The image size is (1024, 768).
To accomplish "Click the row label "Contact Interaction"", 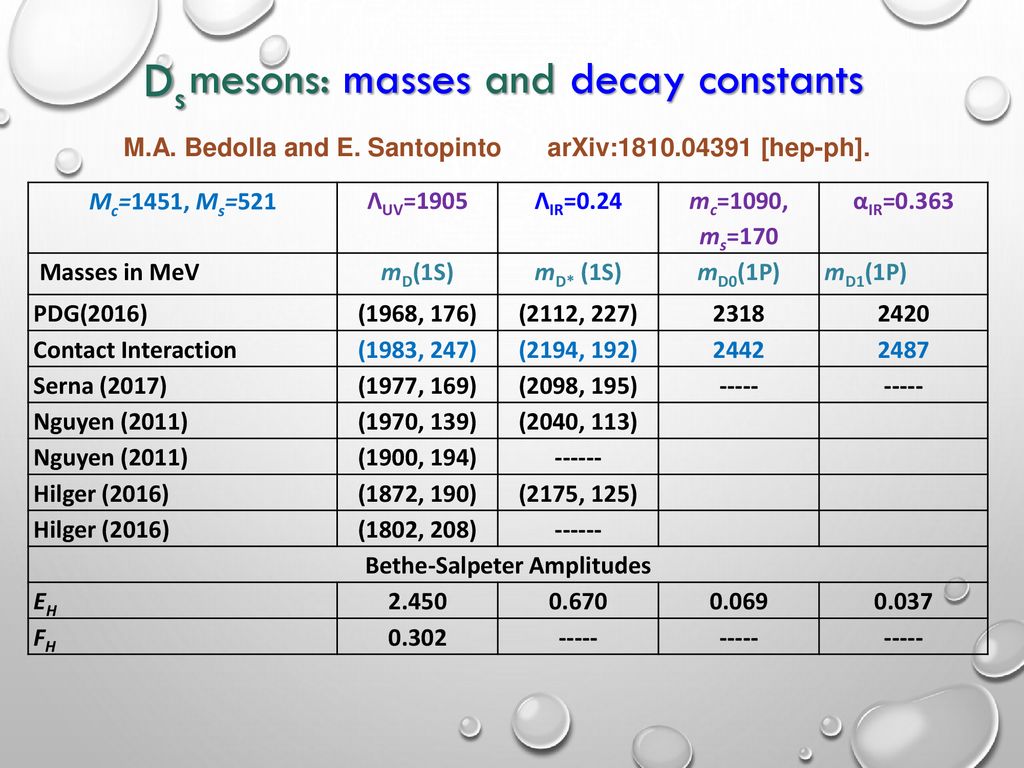I will click(135, 350).
